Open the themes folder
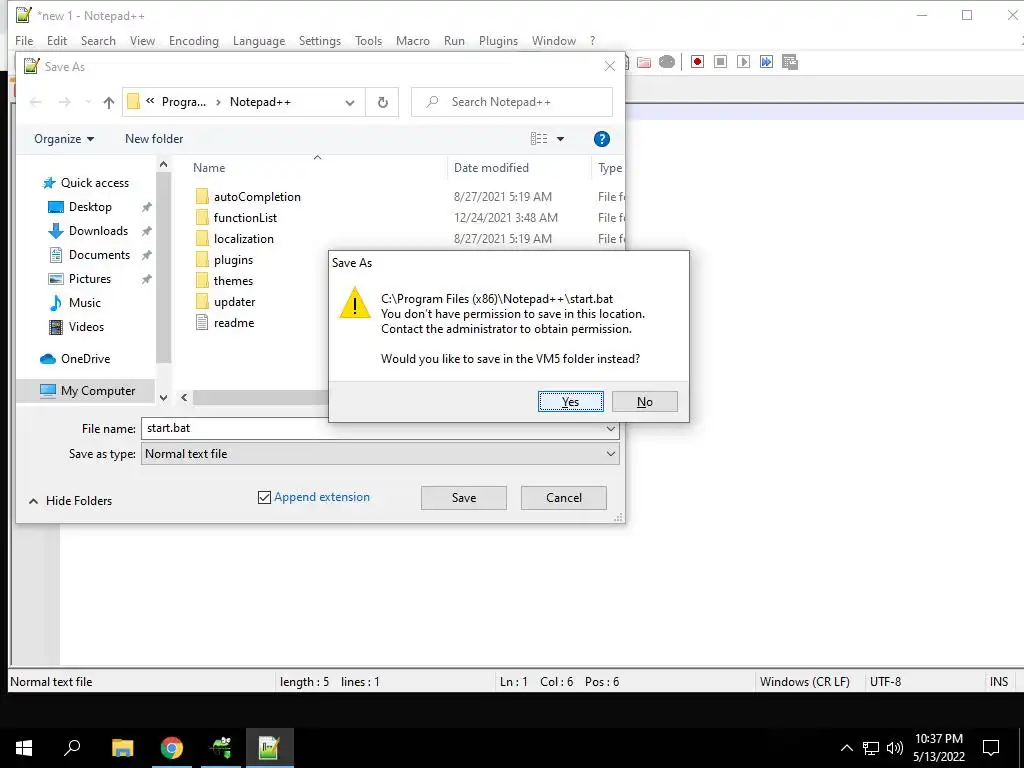Image resolution: width=1024 pixels, height=768 pixels. click(232, 280)
